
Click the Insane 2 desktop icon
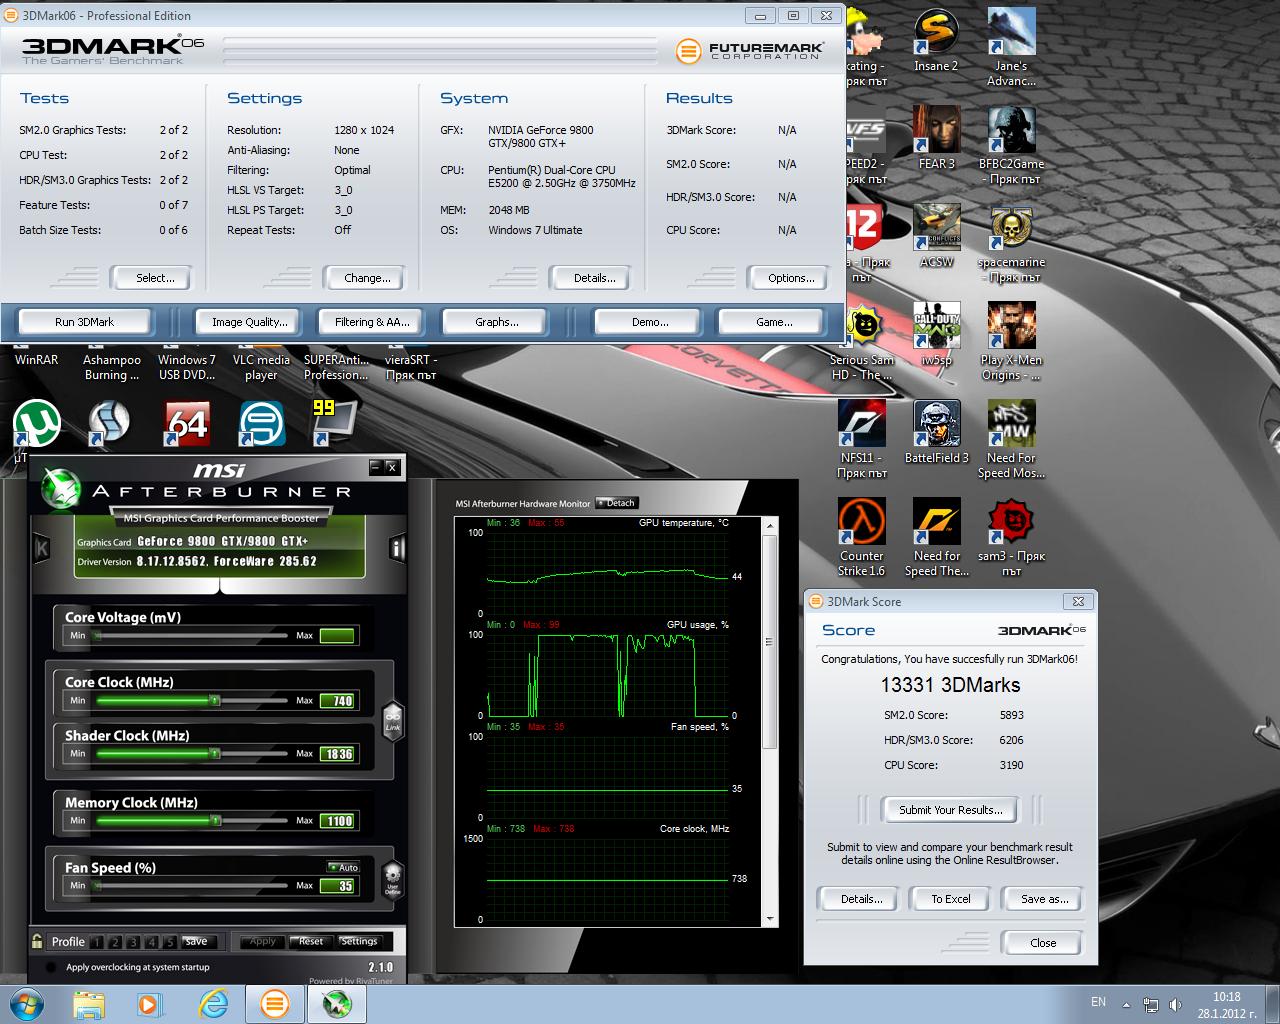936,42
